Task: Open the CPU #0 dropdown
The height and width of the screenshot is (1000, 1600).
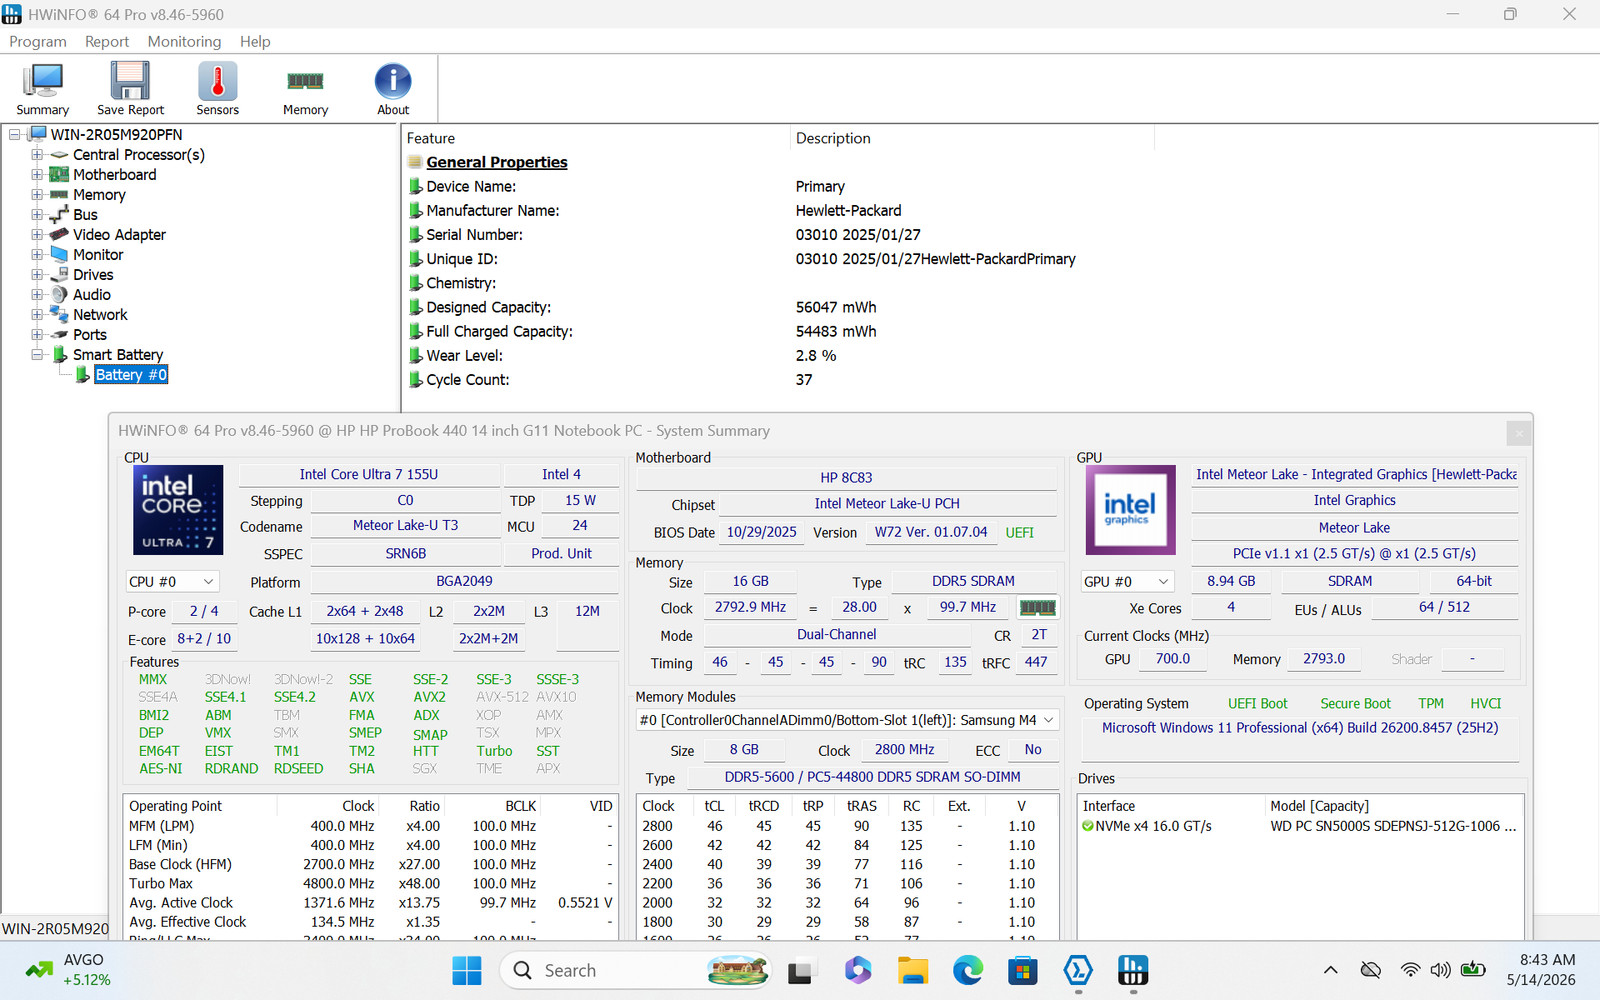Action: click(x=172, y=581)
